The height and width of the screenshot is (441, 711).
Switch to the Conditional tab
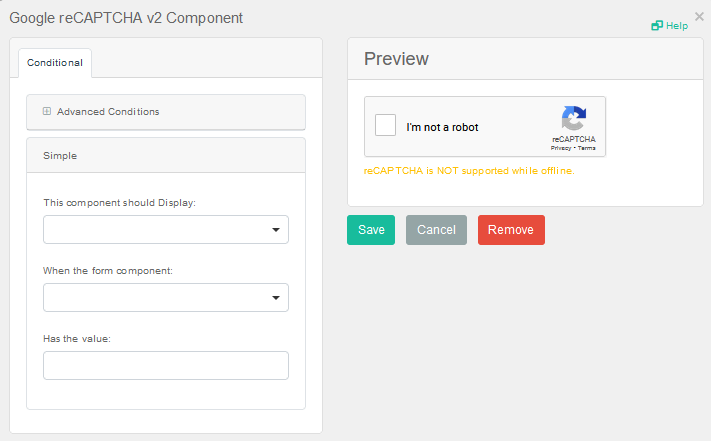point(55,63)
